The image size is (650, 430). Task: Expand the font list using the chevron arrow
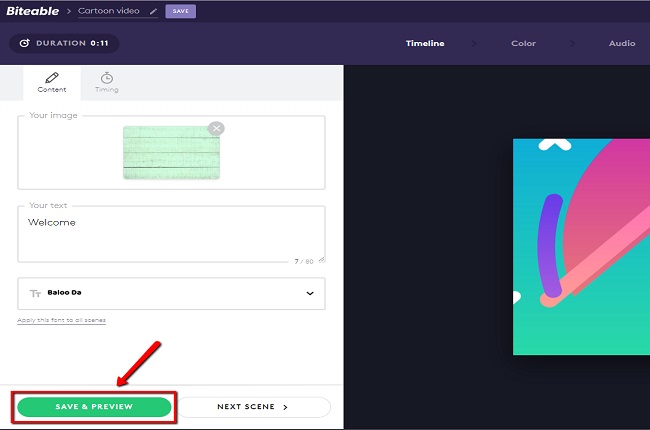309,294
